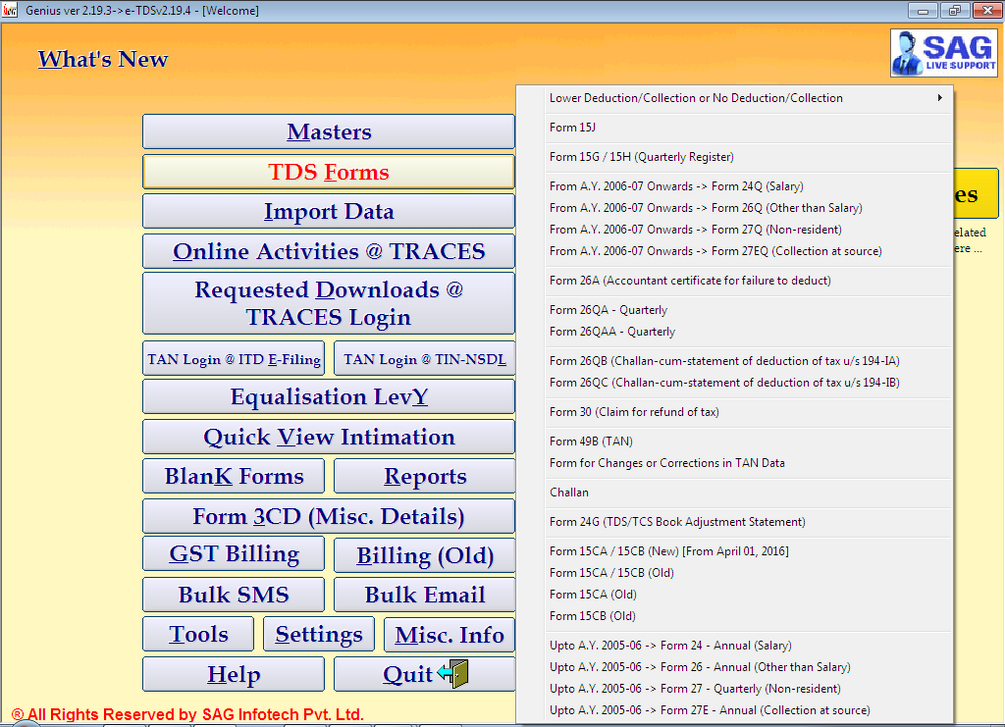Open the What's New link
The width and height of the screenshot is (1005, 727).
[x=103, y=59]
